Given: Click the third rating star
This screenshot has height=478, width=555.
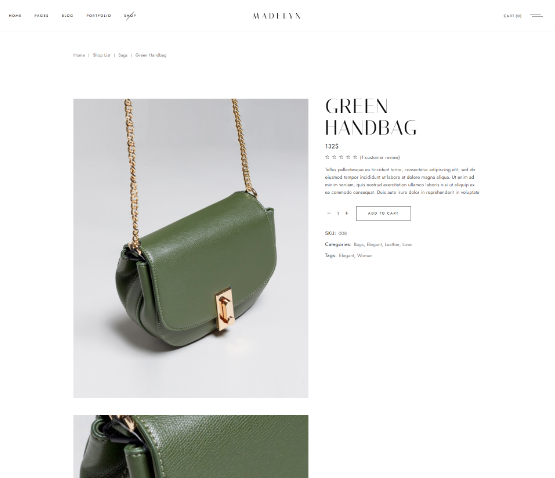Looking at the screenshot, I should point(341,157).
